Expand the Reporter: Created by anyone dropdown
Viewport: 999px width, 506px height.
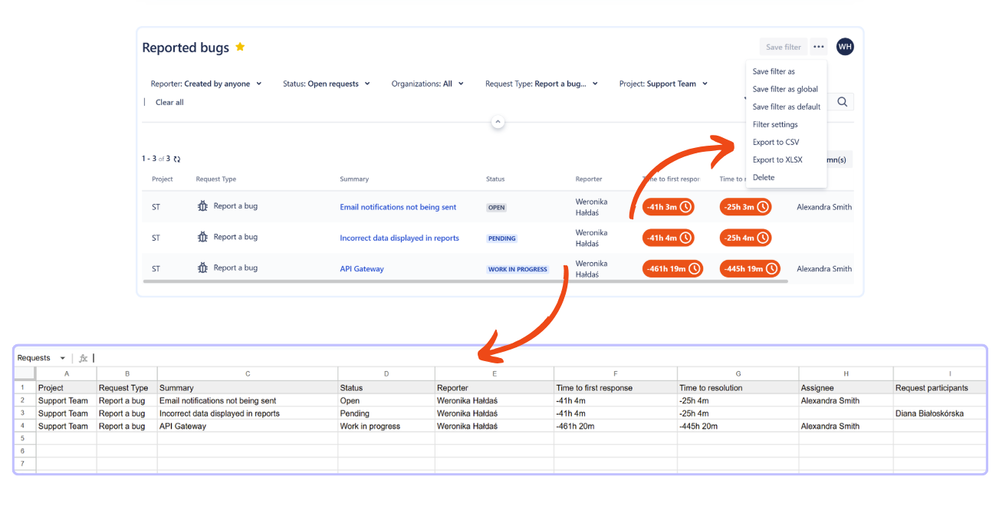(206, 83)
